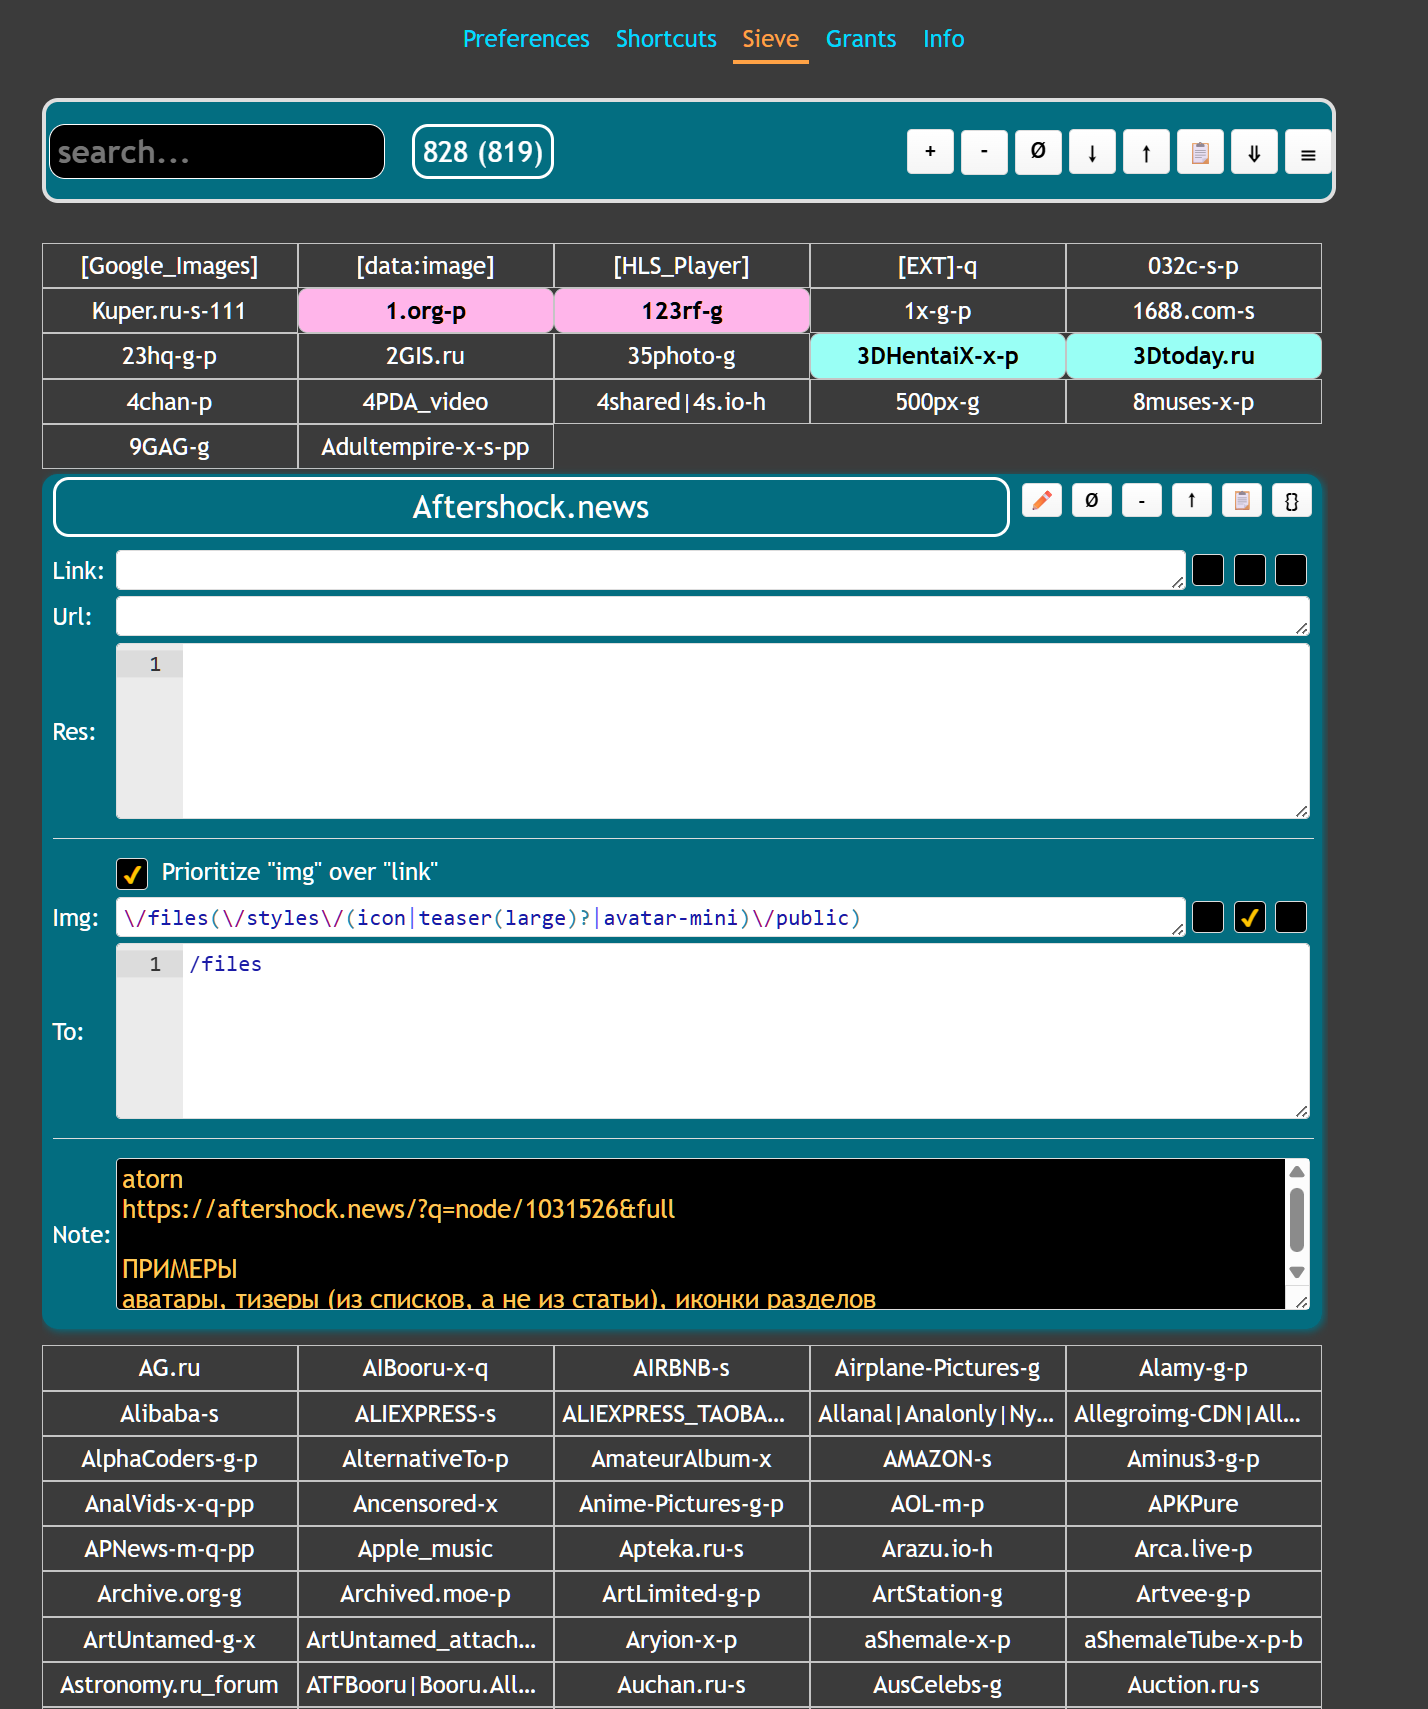Click the up arrow icon in the Aftershock.news header
The image size is (1428, 1709).
[1192, 500]
